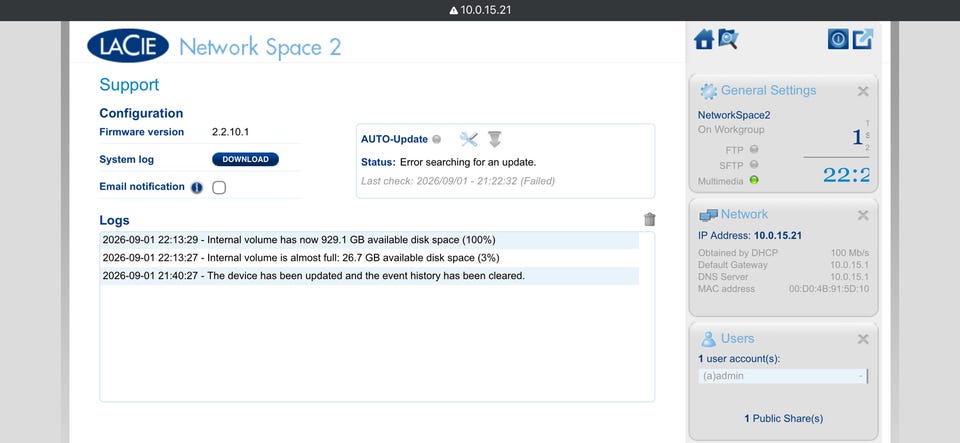Click status 'Error searching for an update.'

(468, 163)
